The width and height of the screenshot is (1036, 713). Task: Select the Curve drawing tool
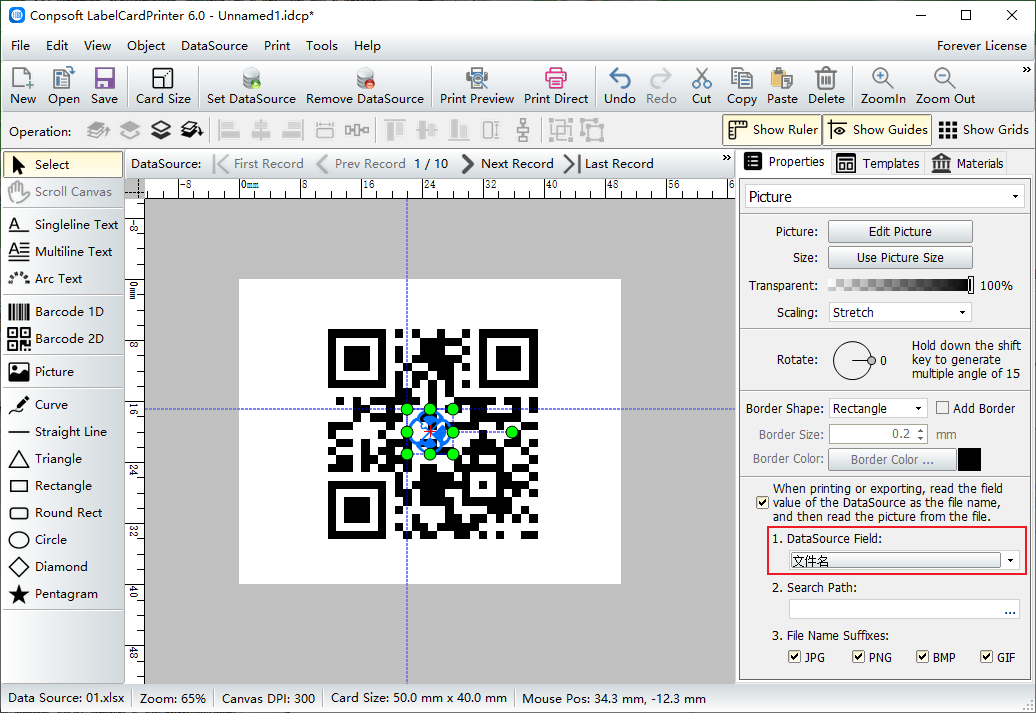[63, 404]
